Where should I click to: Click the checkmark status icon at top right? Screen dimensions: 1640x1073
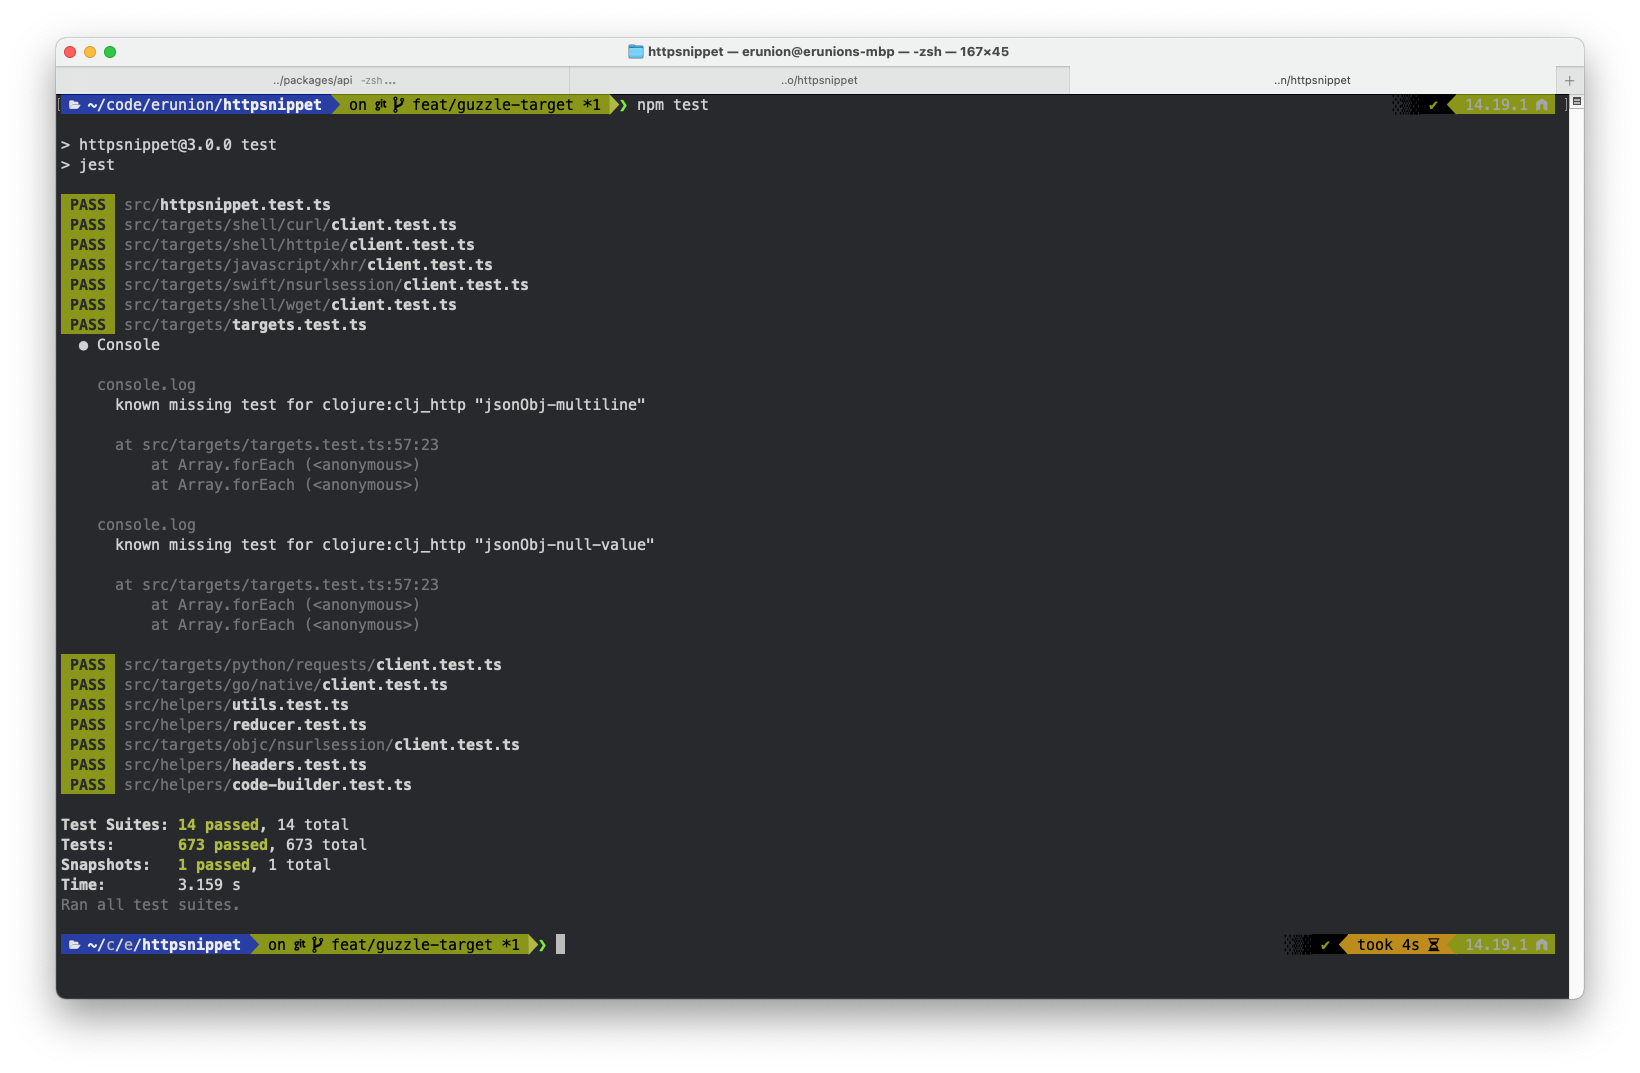[1433, 105]
